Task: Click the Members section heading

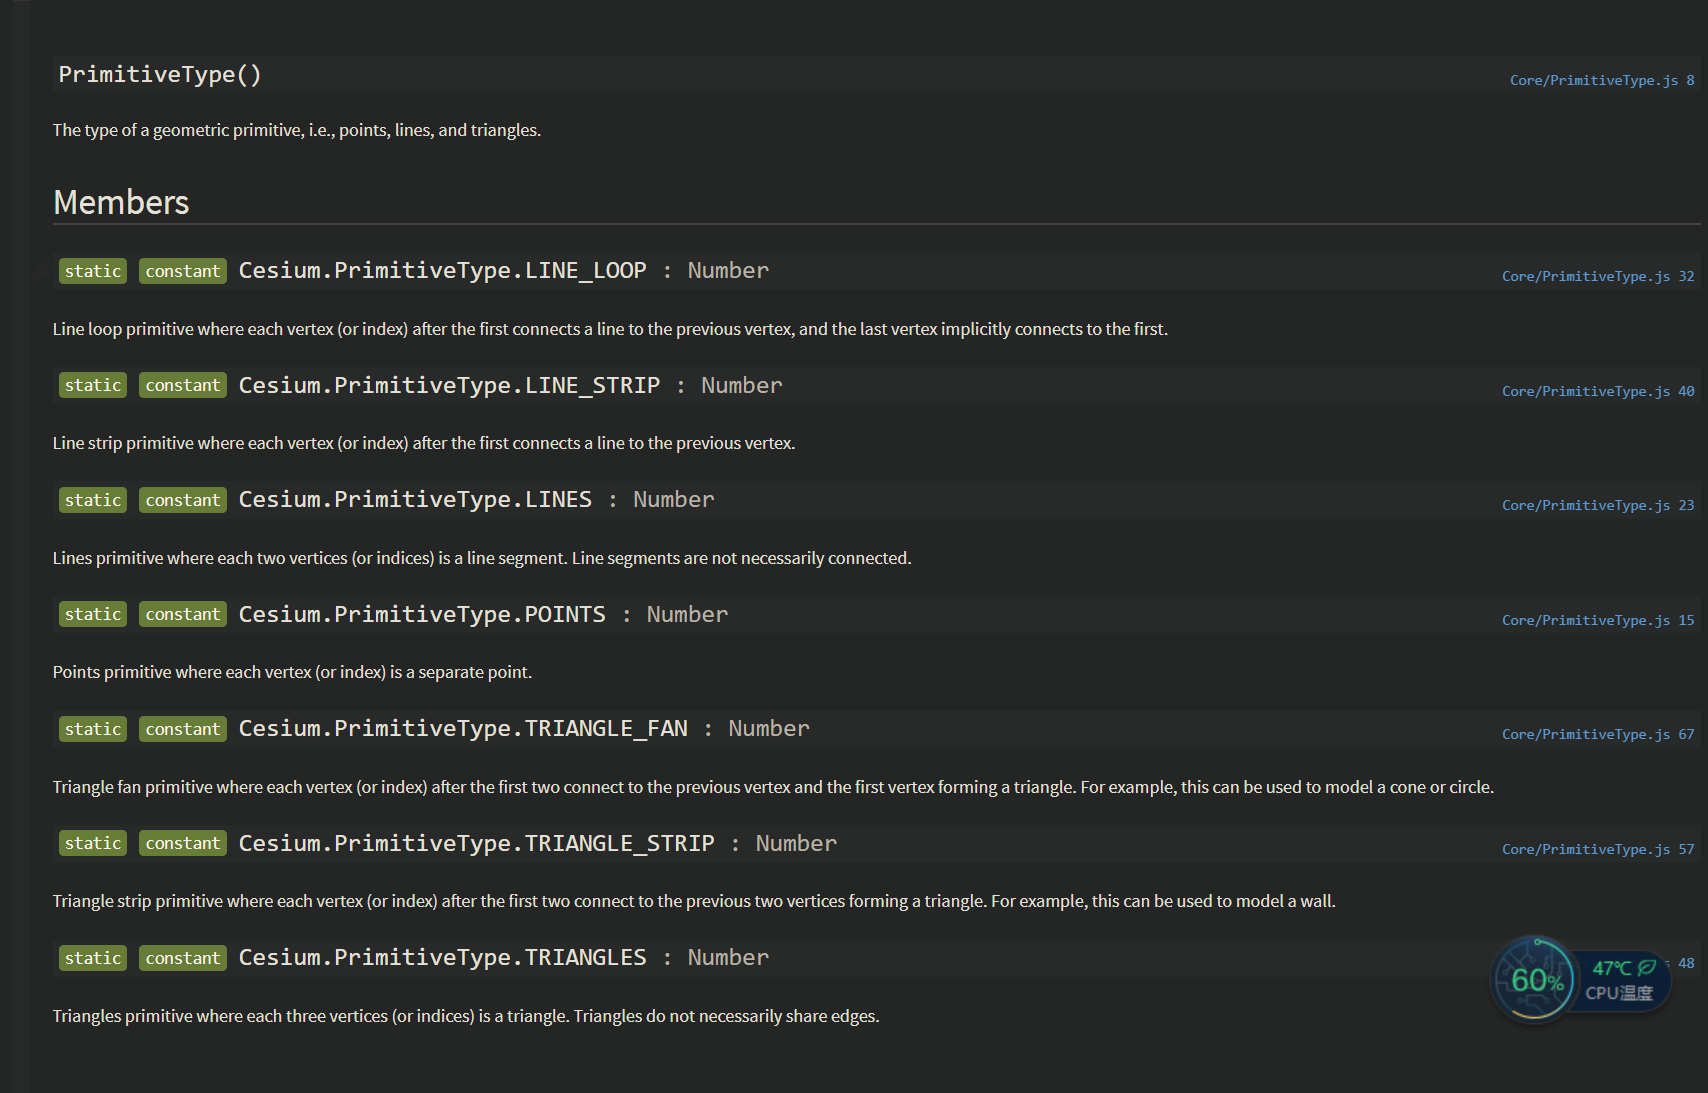Action: [121, 202]
